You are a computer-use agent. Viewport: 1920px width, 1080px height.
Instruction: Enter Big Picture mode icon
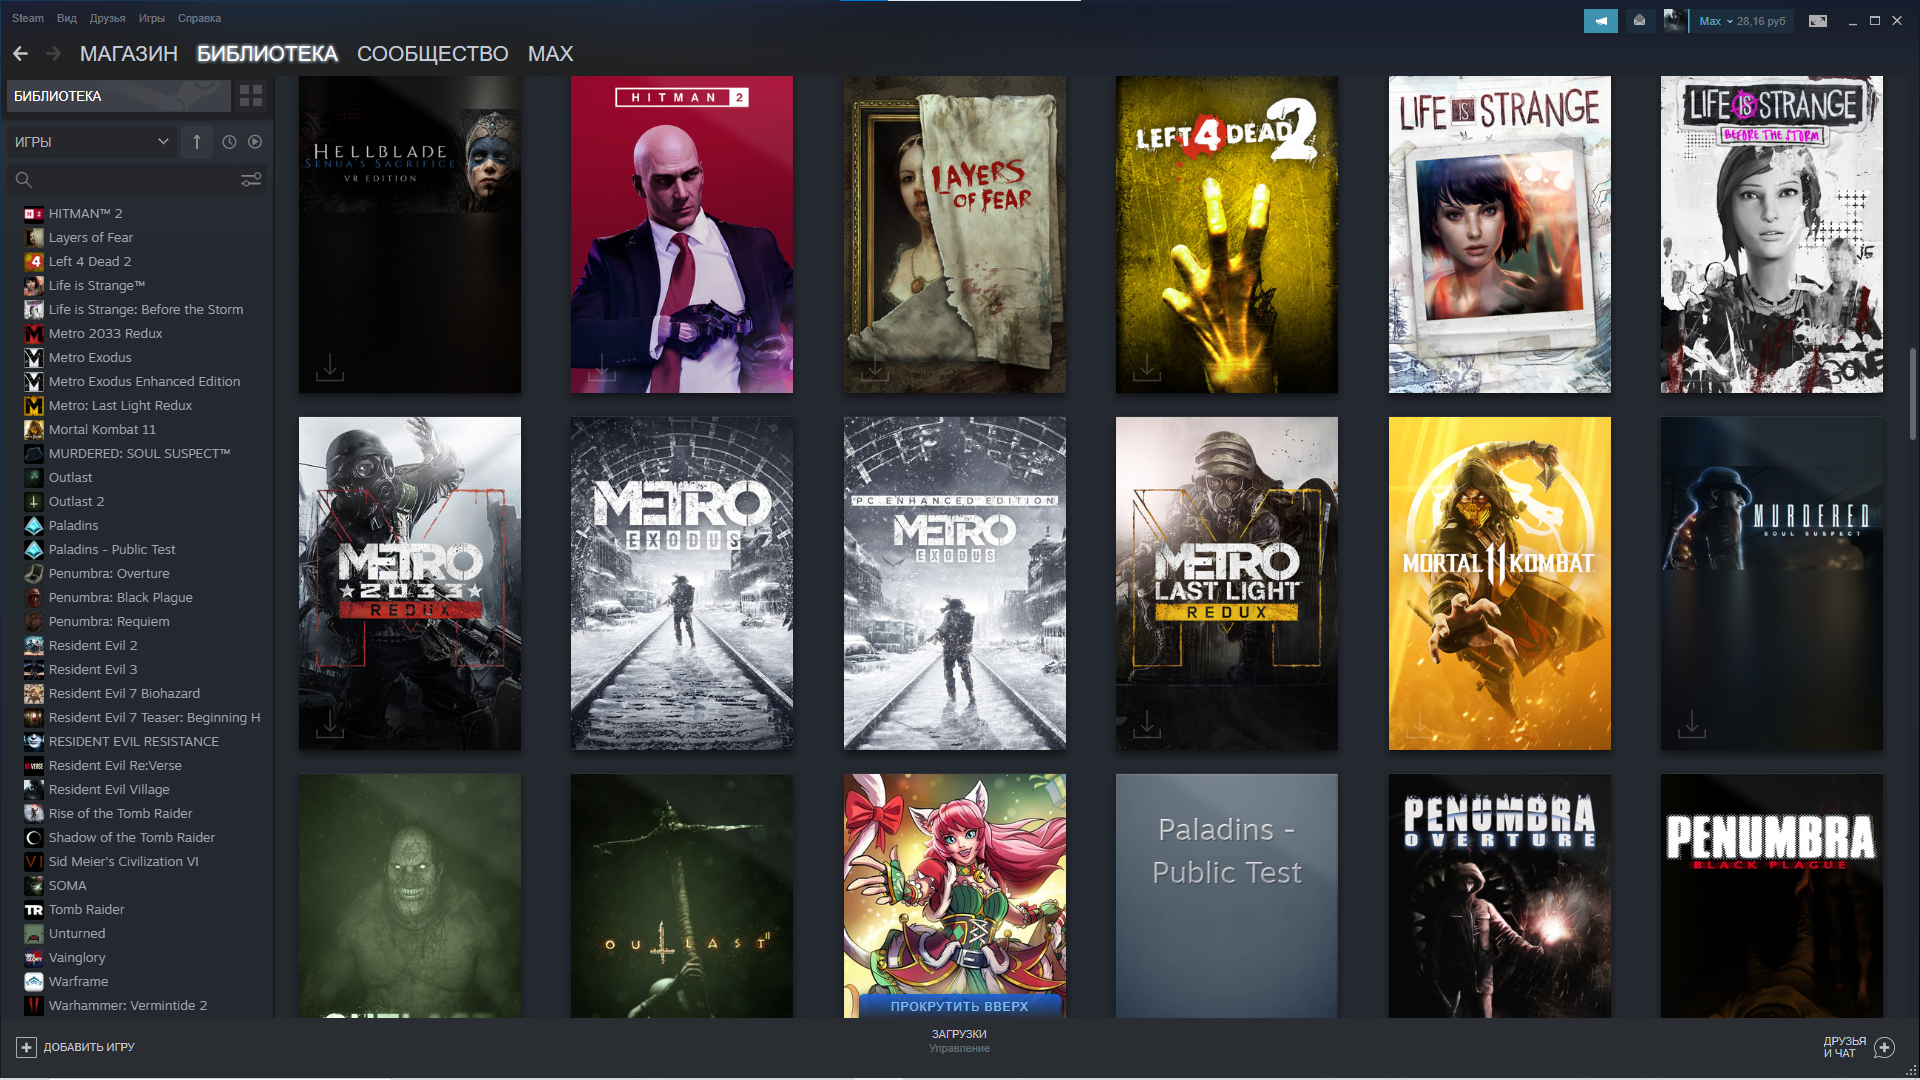pyautogui.click(x=1818, y=20)
